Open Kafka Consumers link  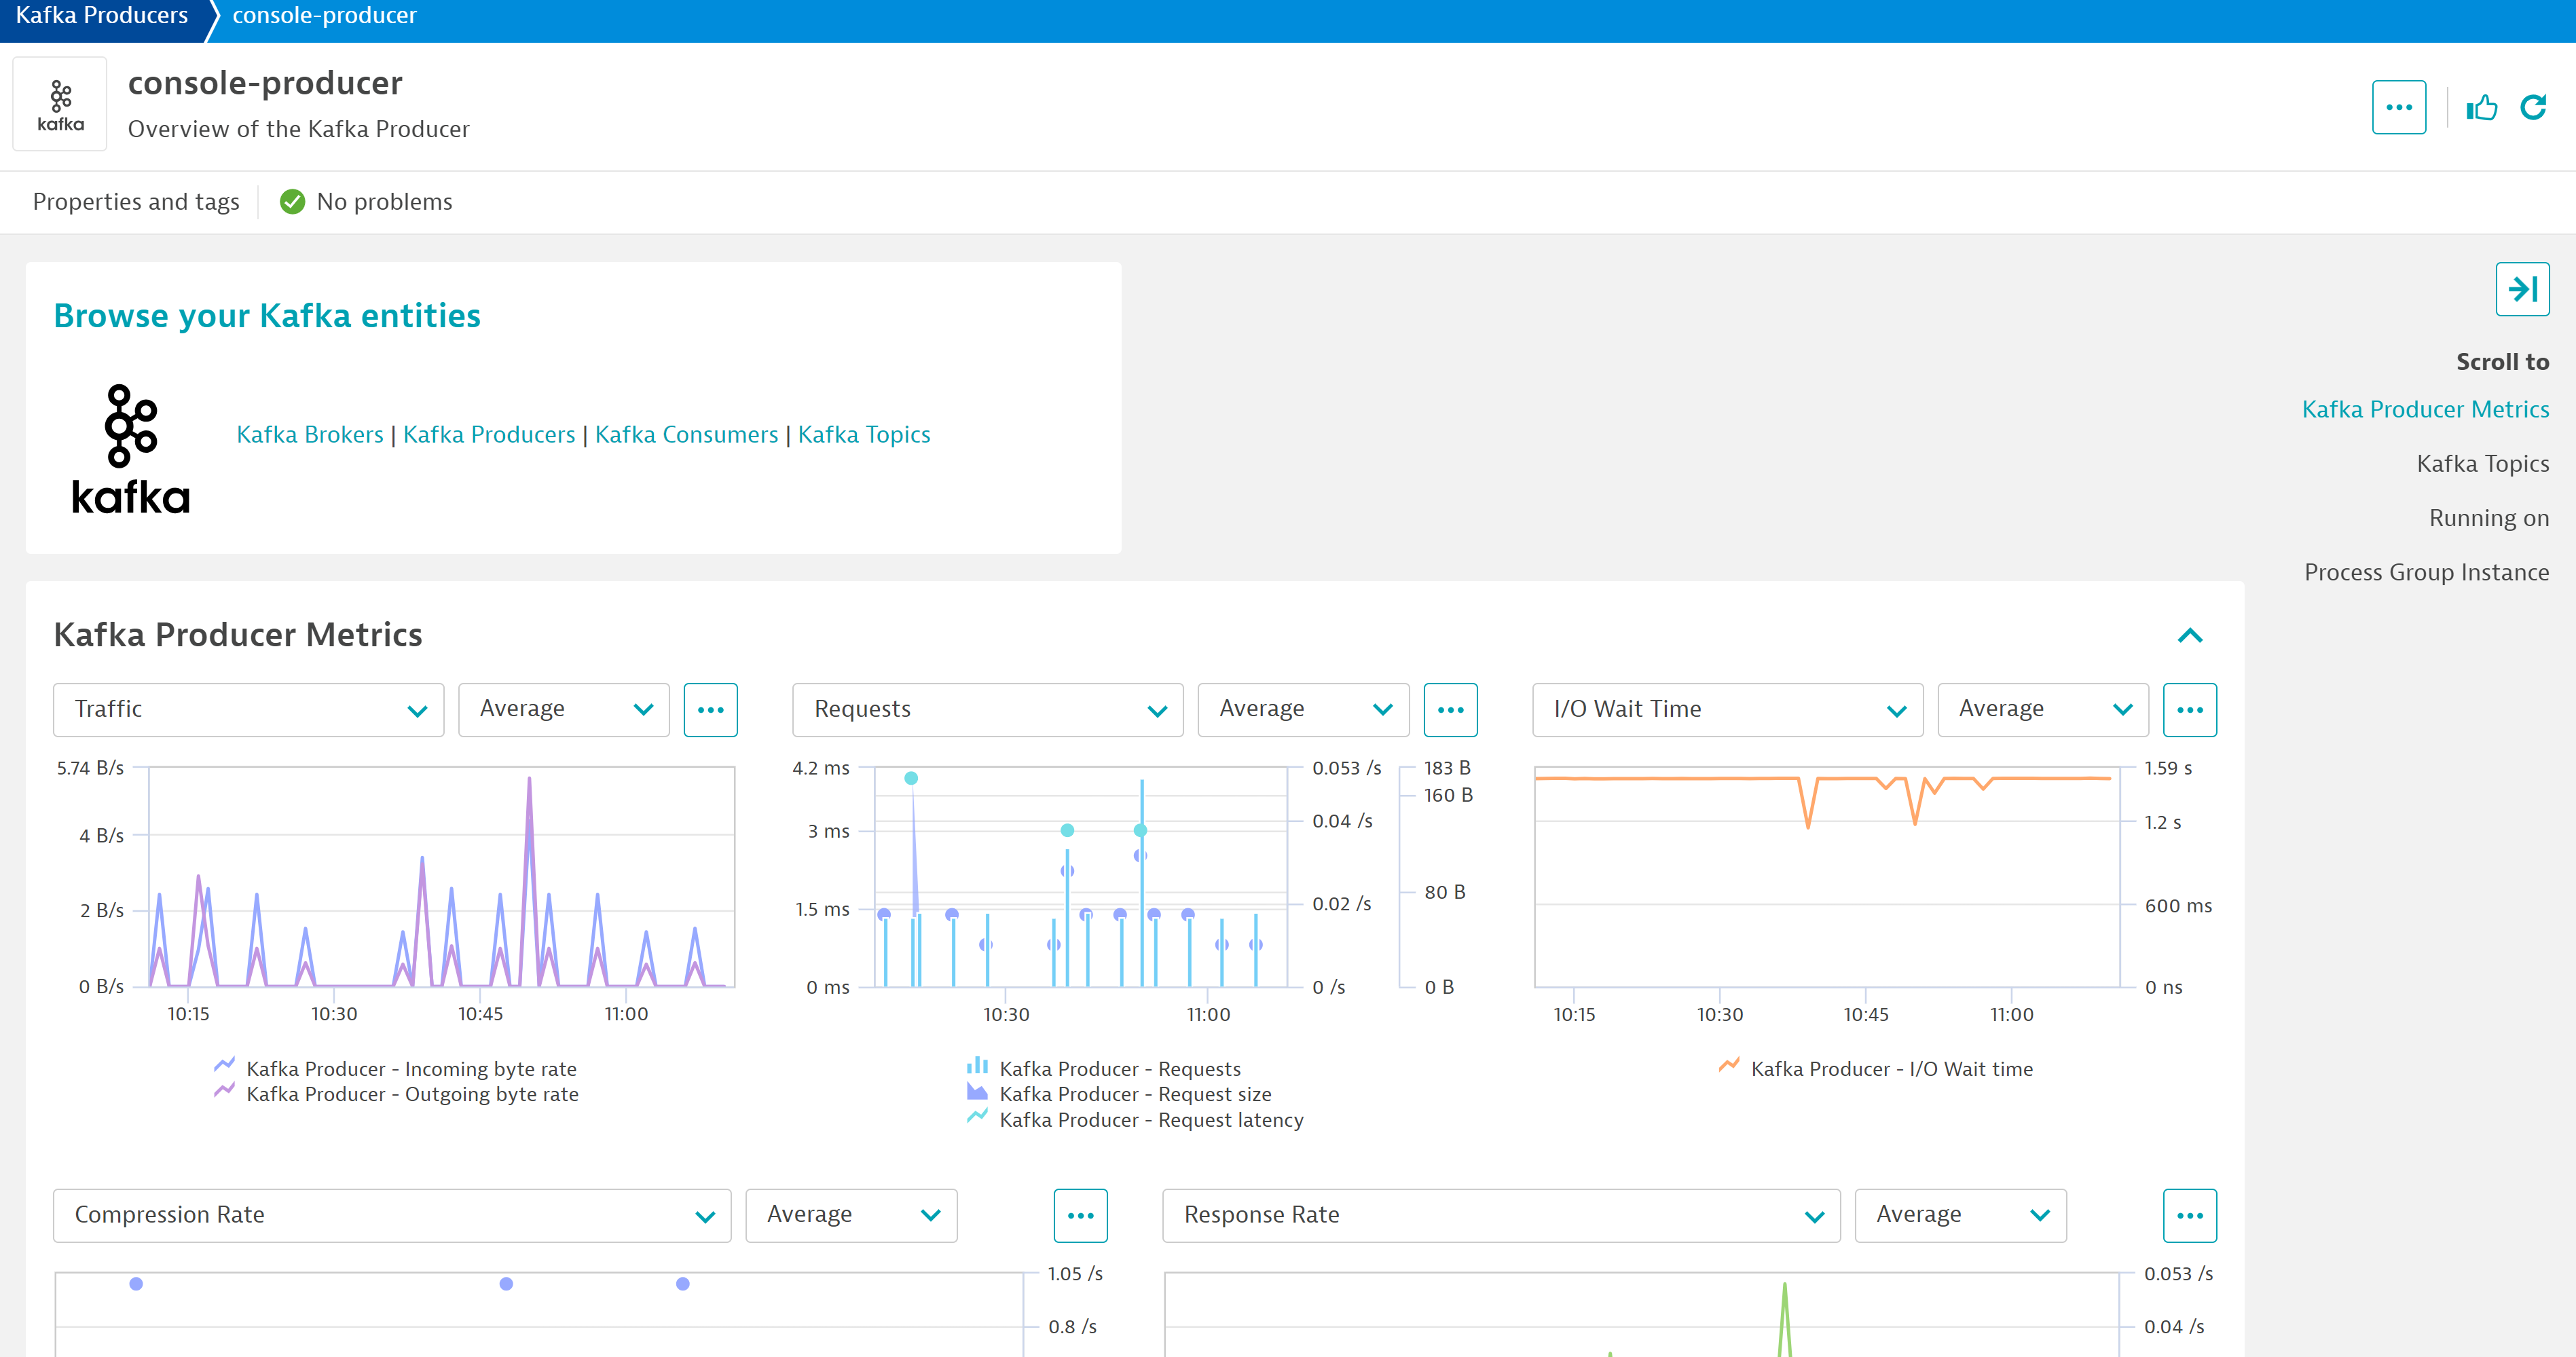tap(686, 434)
